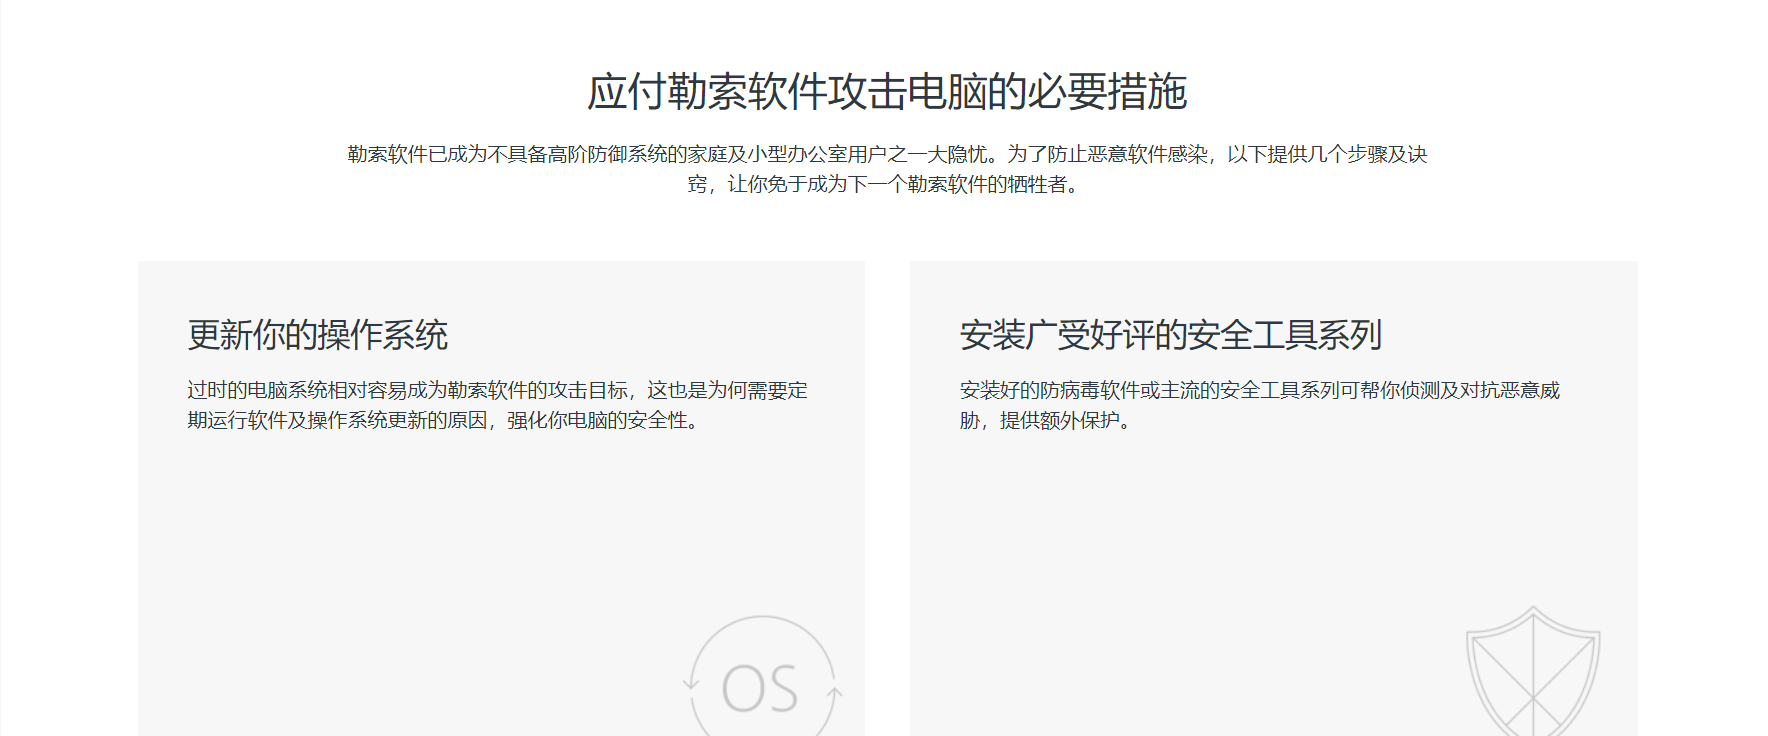Click the empty area of the security tools card
Screen dimensions: 1768x736
(x=1200, y=560)
